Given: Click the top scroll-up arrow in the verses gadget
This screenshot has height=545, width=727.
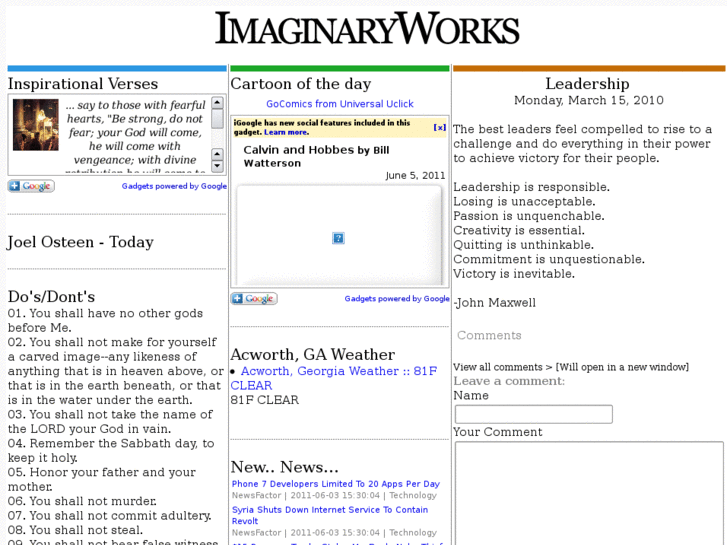Looking at the screenshot, I should coord(217,103).
